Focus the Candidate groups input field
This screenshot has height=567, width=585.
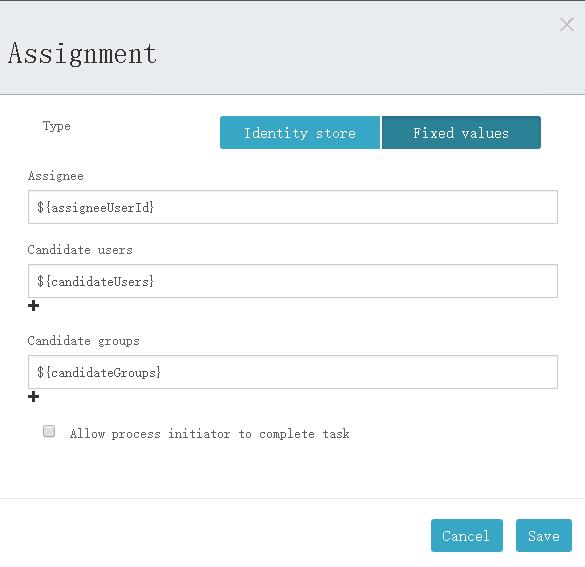click(293, 372)
